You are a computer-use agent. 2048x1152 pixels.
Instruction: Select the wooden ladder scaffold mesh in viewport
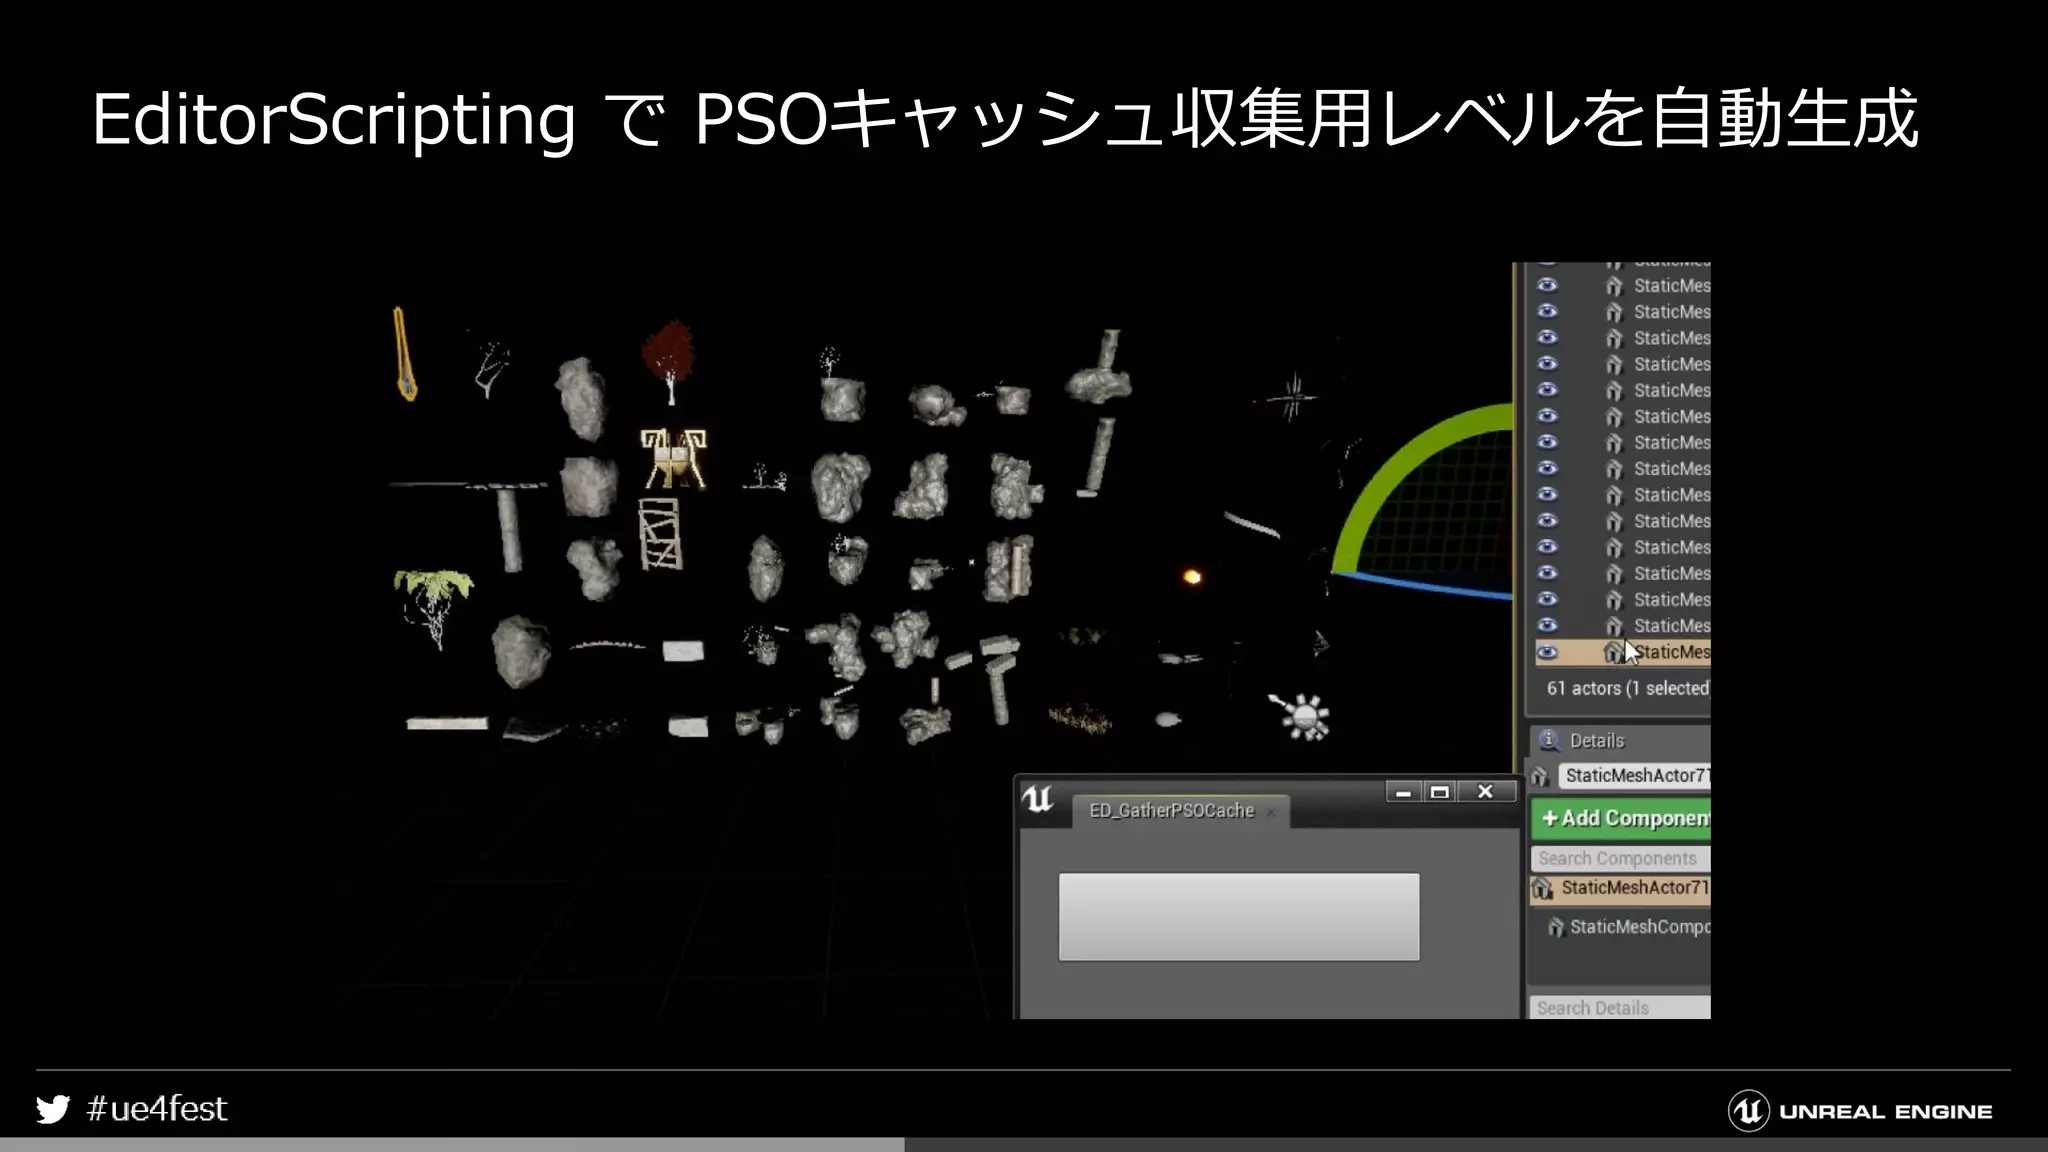point(660,534)
